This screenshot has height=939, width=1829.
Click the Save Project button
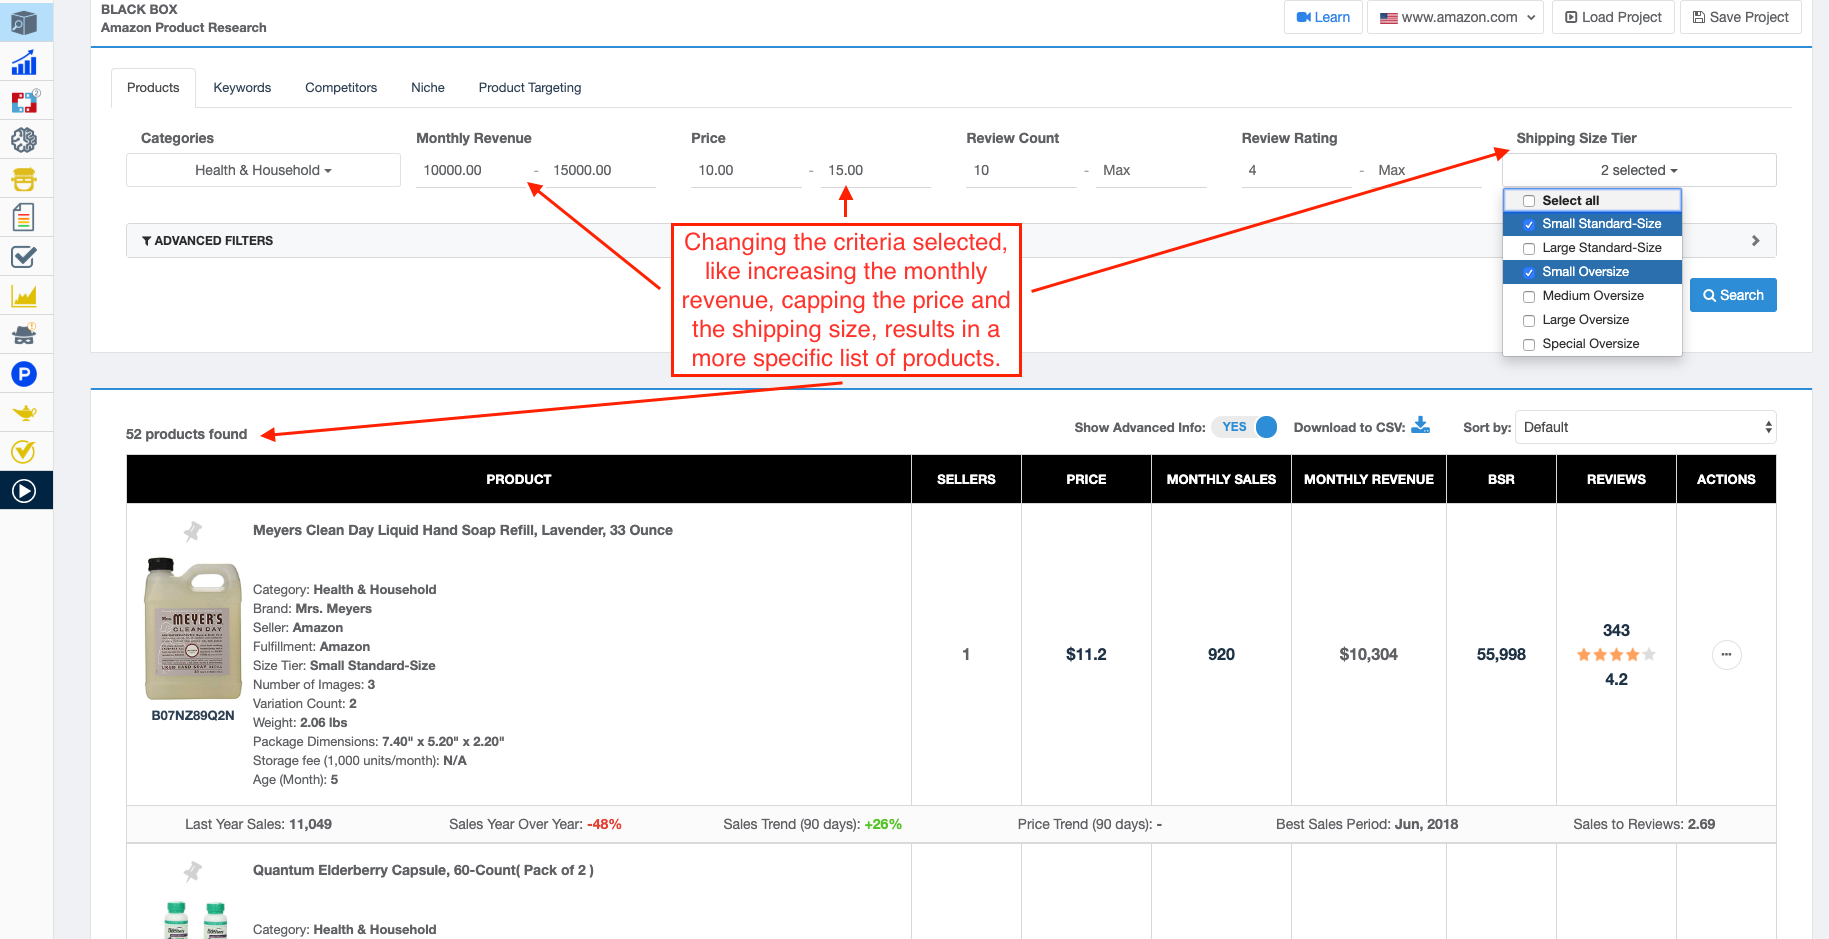[1741, 17]
